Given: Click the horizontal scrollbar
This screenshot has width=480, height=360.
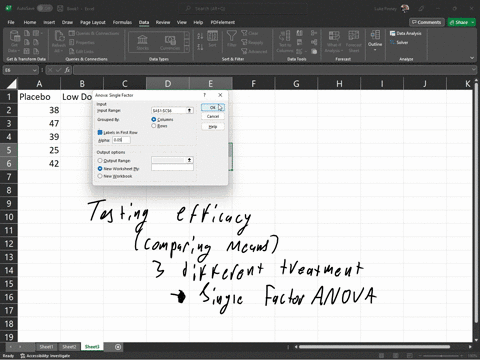Looking at the screenshot, I should pyautogui.click(x=374, y=347).
